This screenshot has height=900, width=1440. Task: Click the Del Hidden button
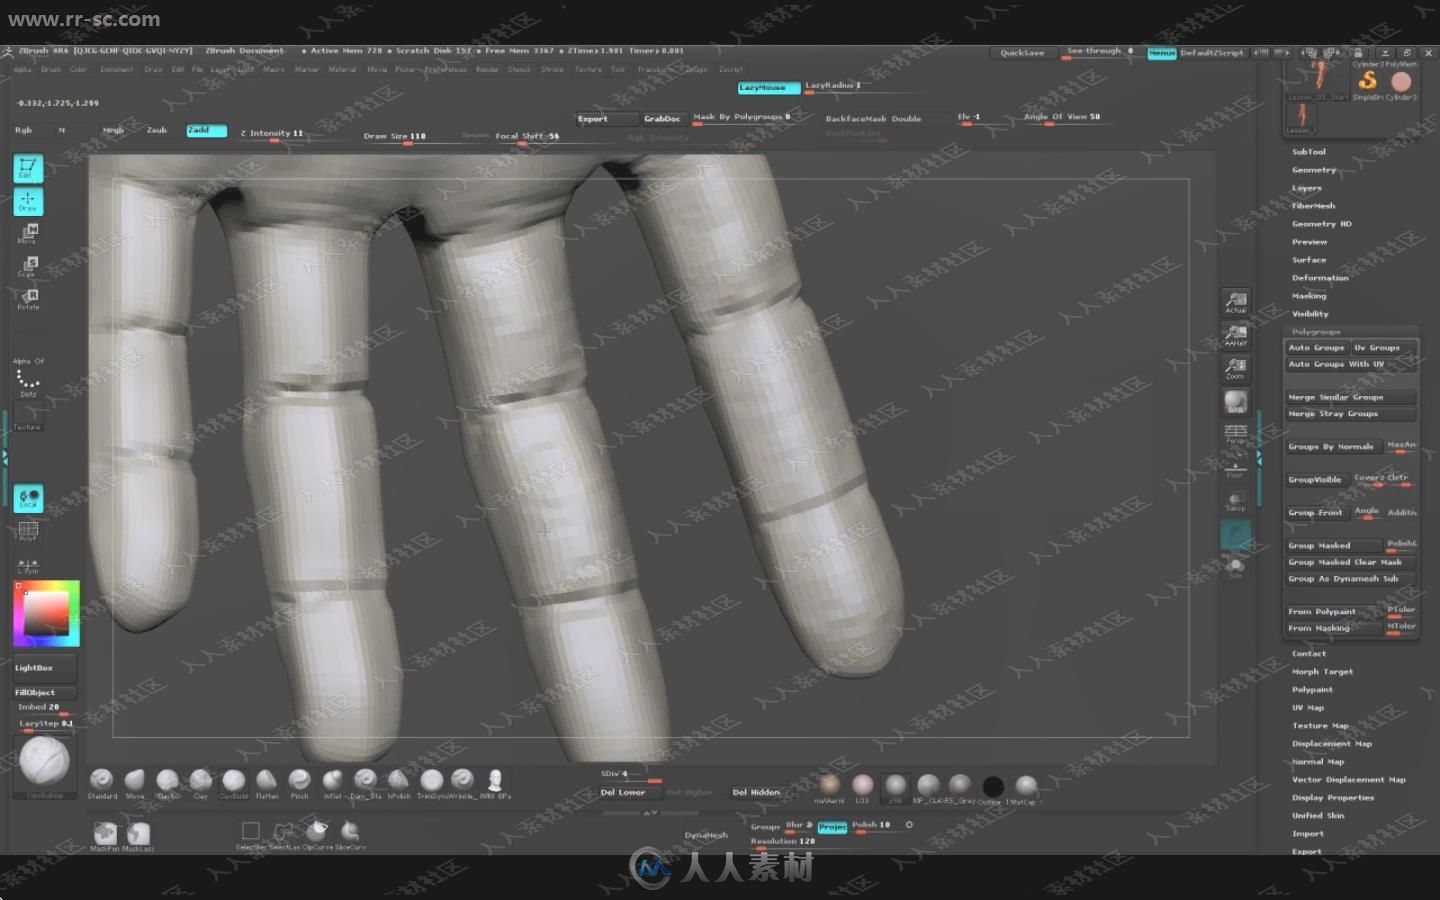click(756, 792)
